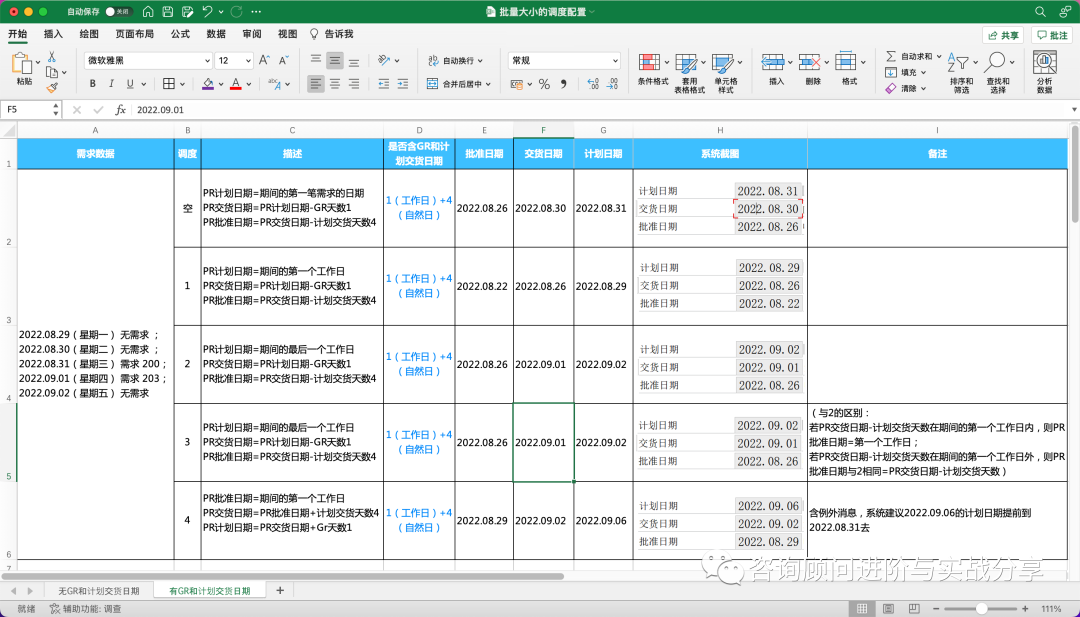Open the 页面布局 ribbon tab

tap(134, 34)
